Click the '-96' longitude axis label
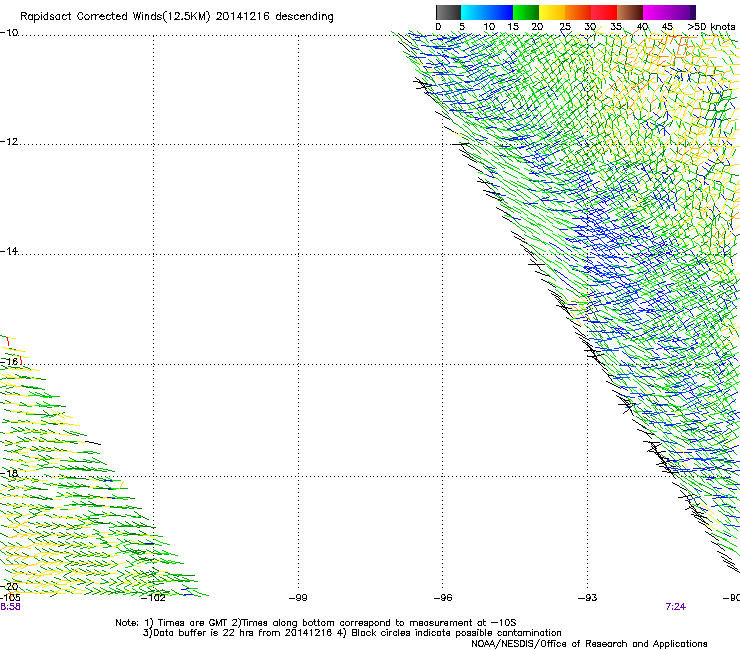This screenshot has width=740, height=650. pos(443,598)
